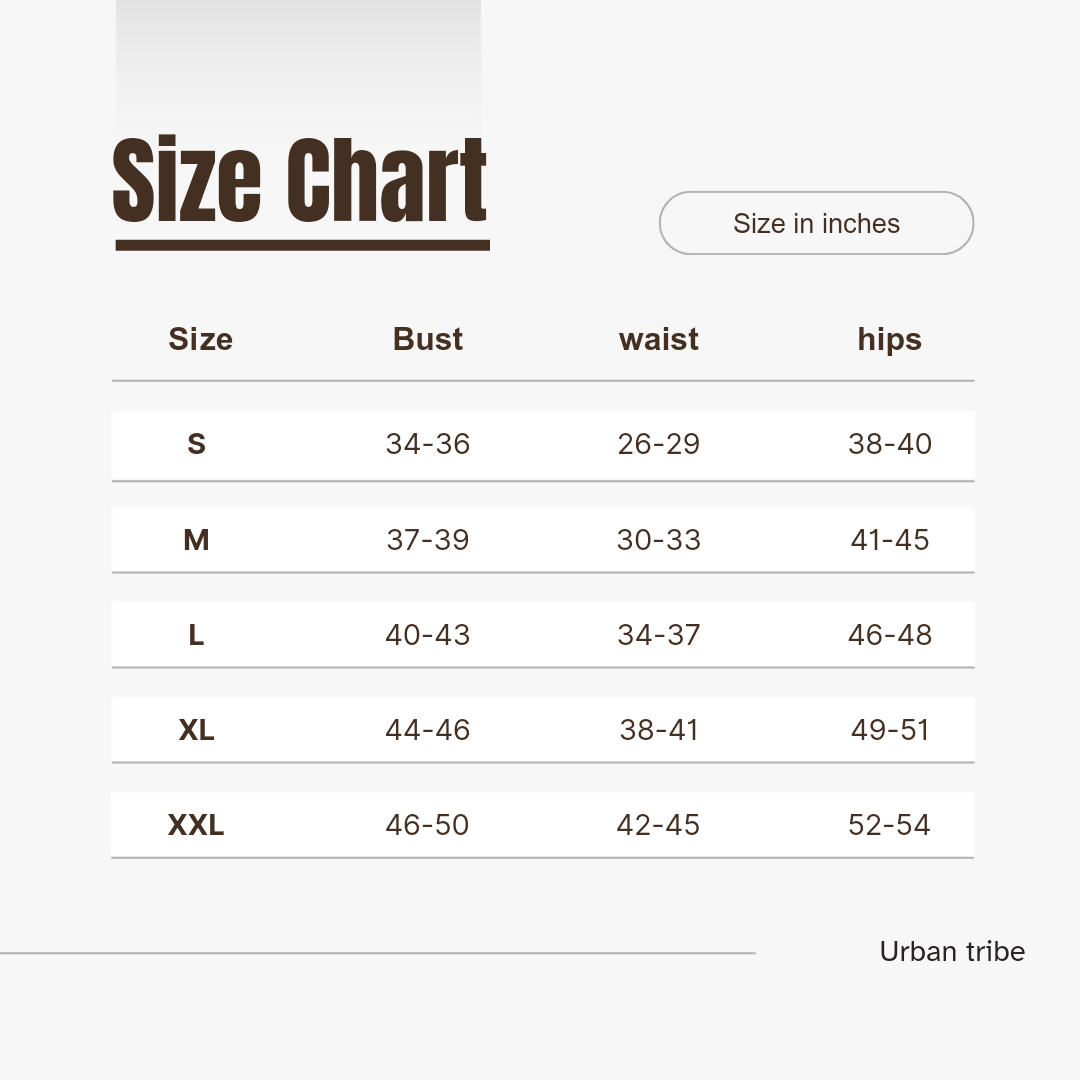
Task: Select the M size row label
Action: [196, 540]
